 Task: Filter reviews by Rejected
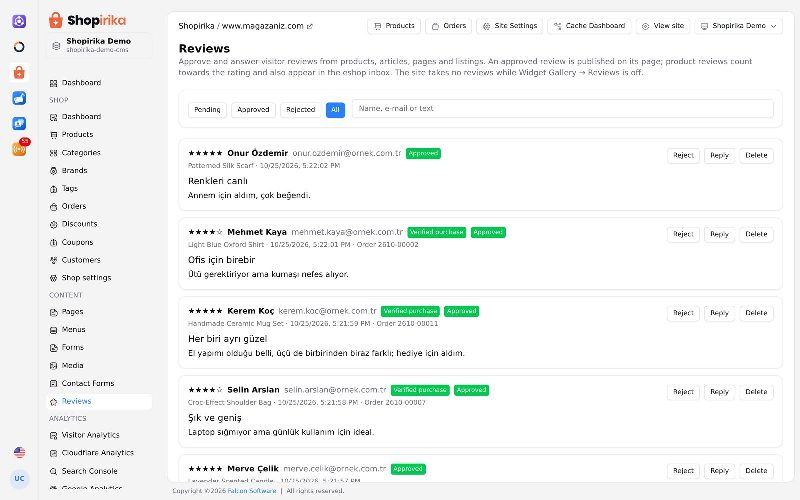pos(301,110)
